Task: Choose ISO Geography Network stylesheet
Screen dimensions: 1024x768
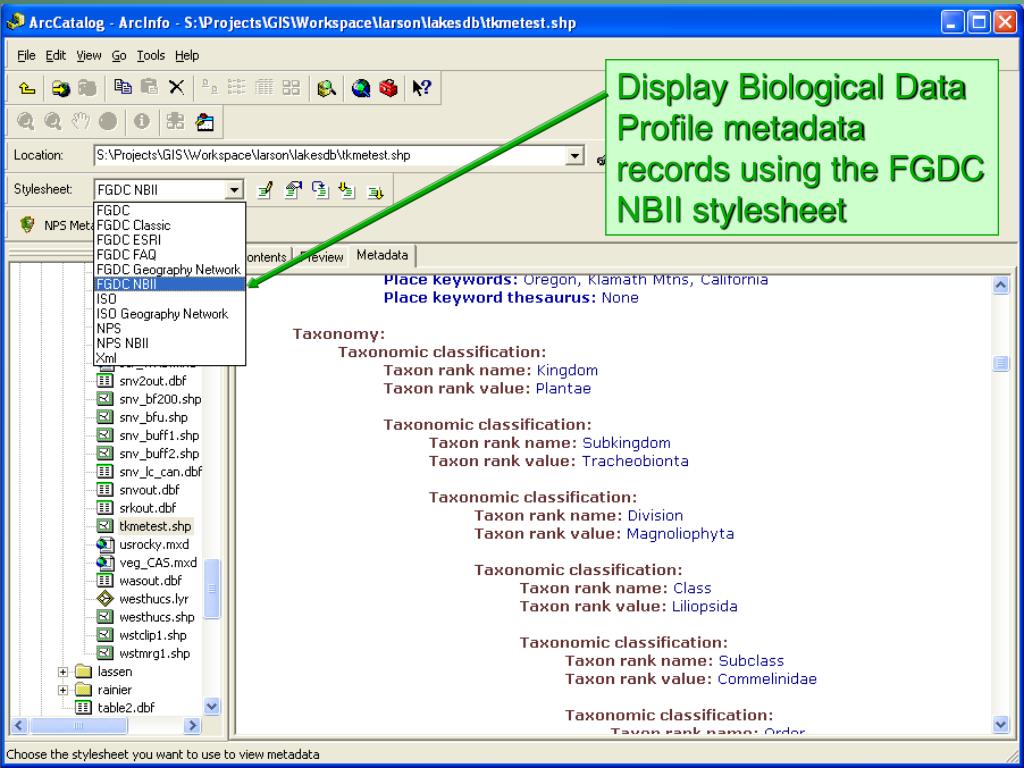Action: click(169, 314)
